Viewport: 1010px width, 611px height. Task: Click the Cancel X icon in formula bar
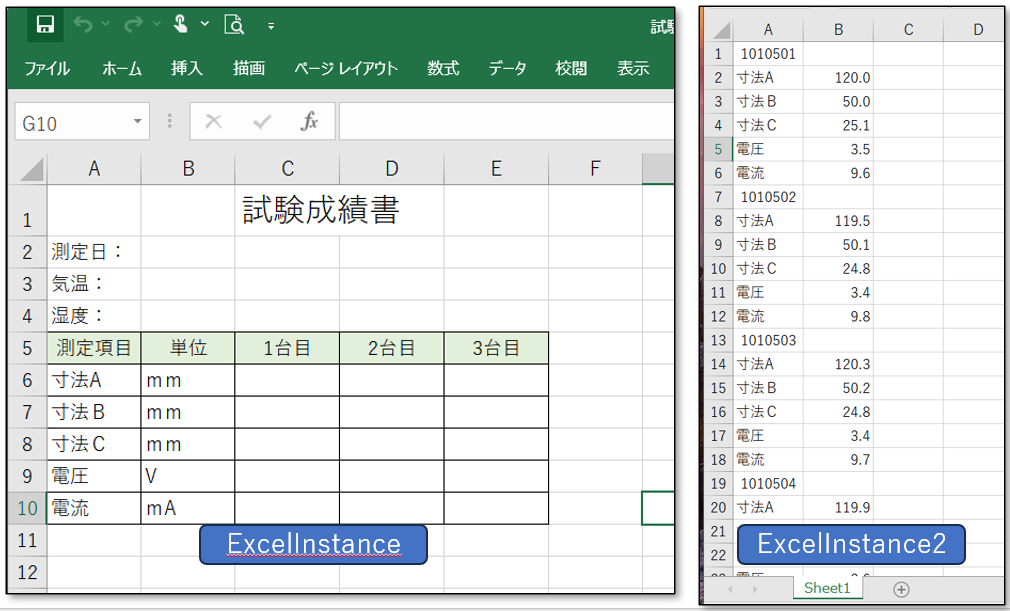[x=213, y=122]
